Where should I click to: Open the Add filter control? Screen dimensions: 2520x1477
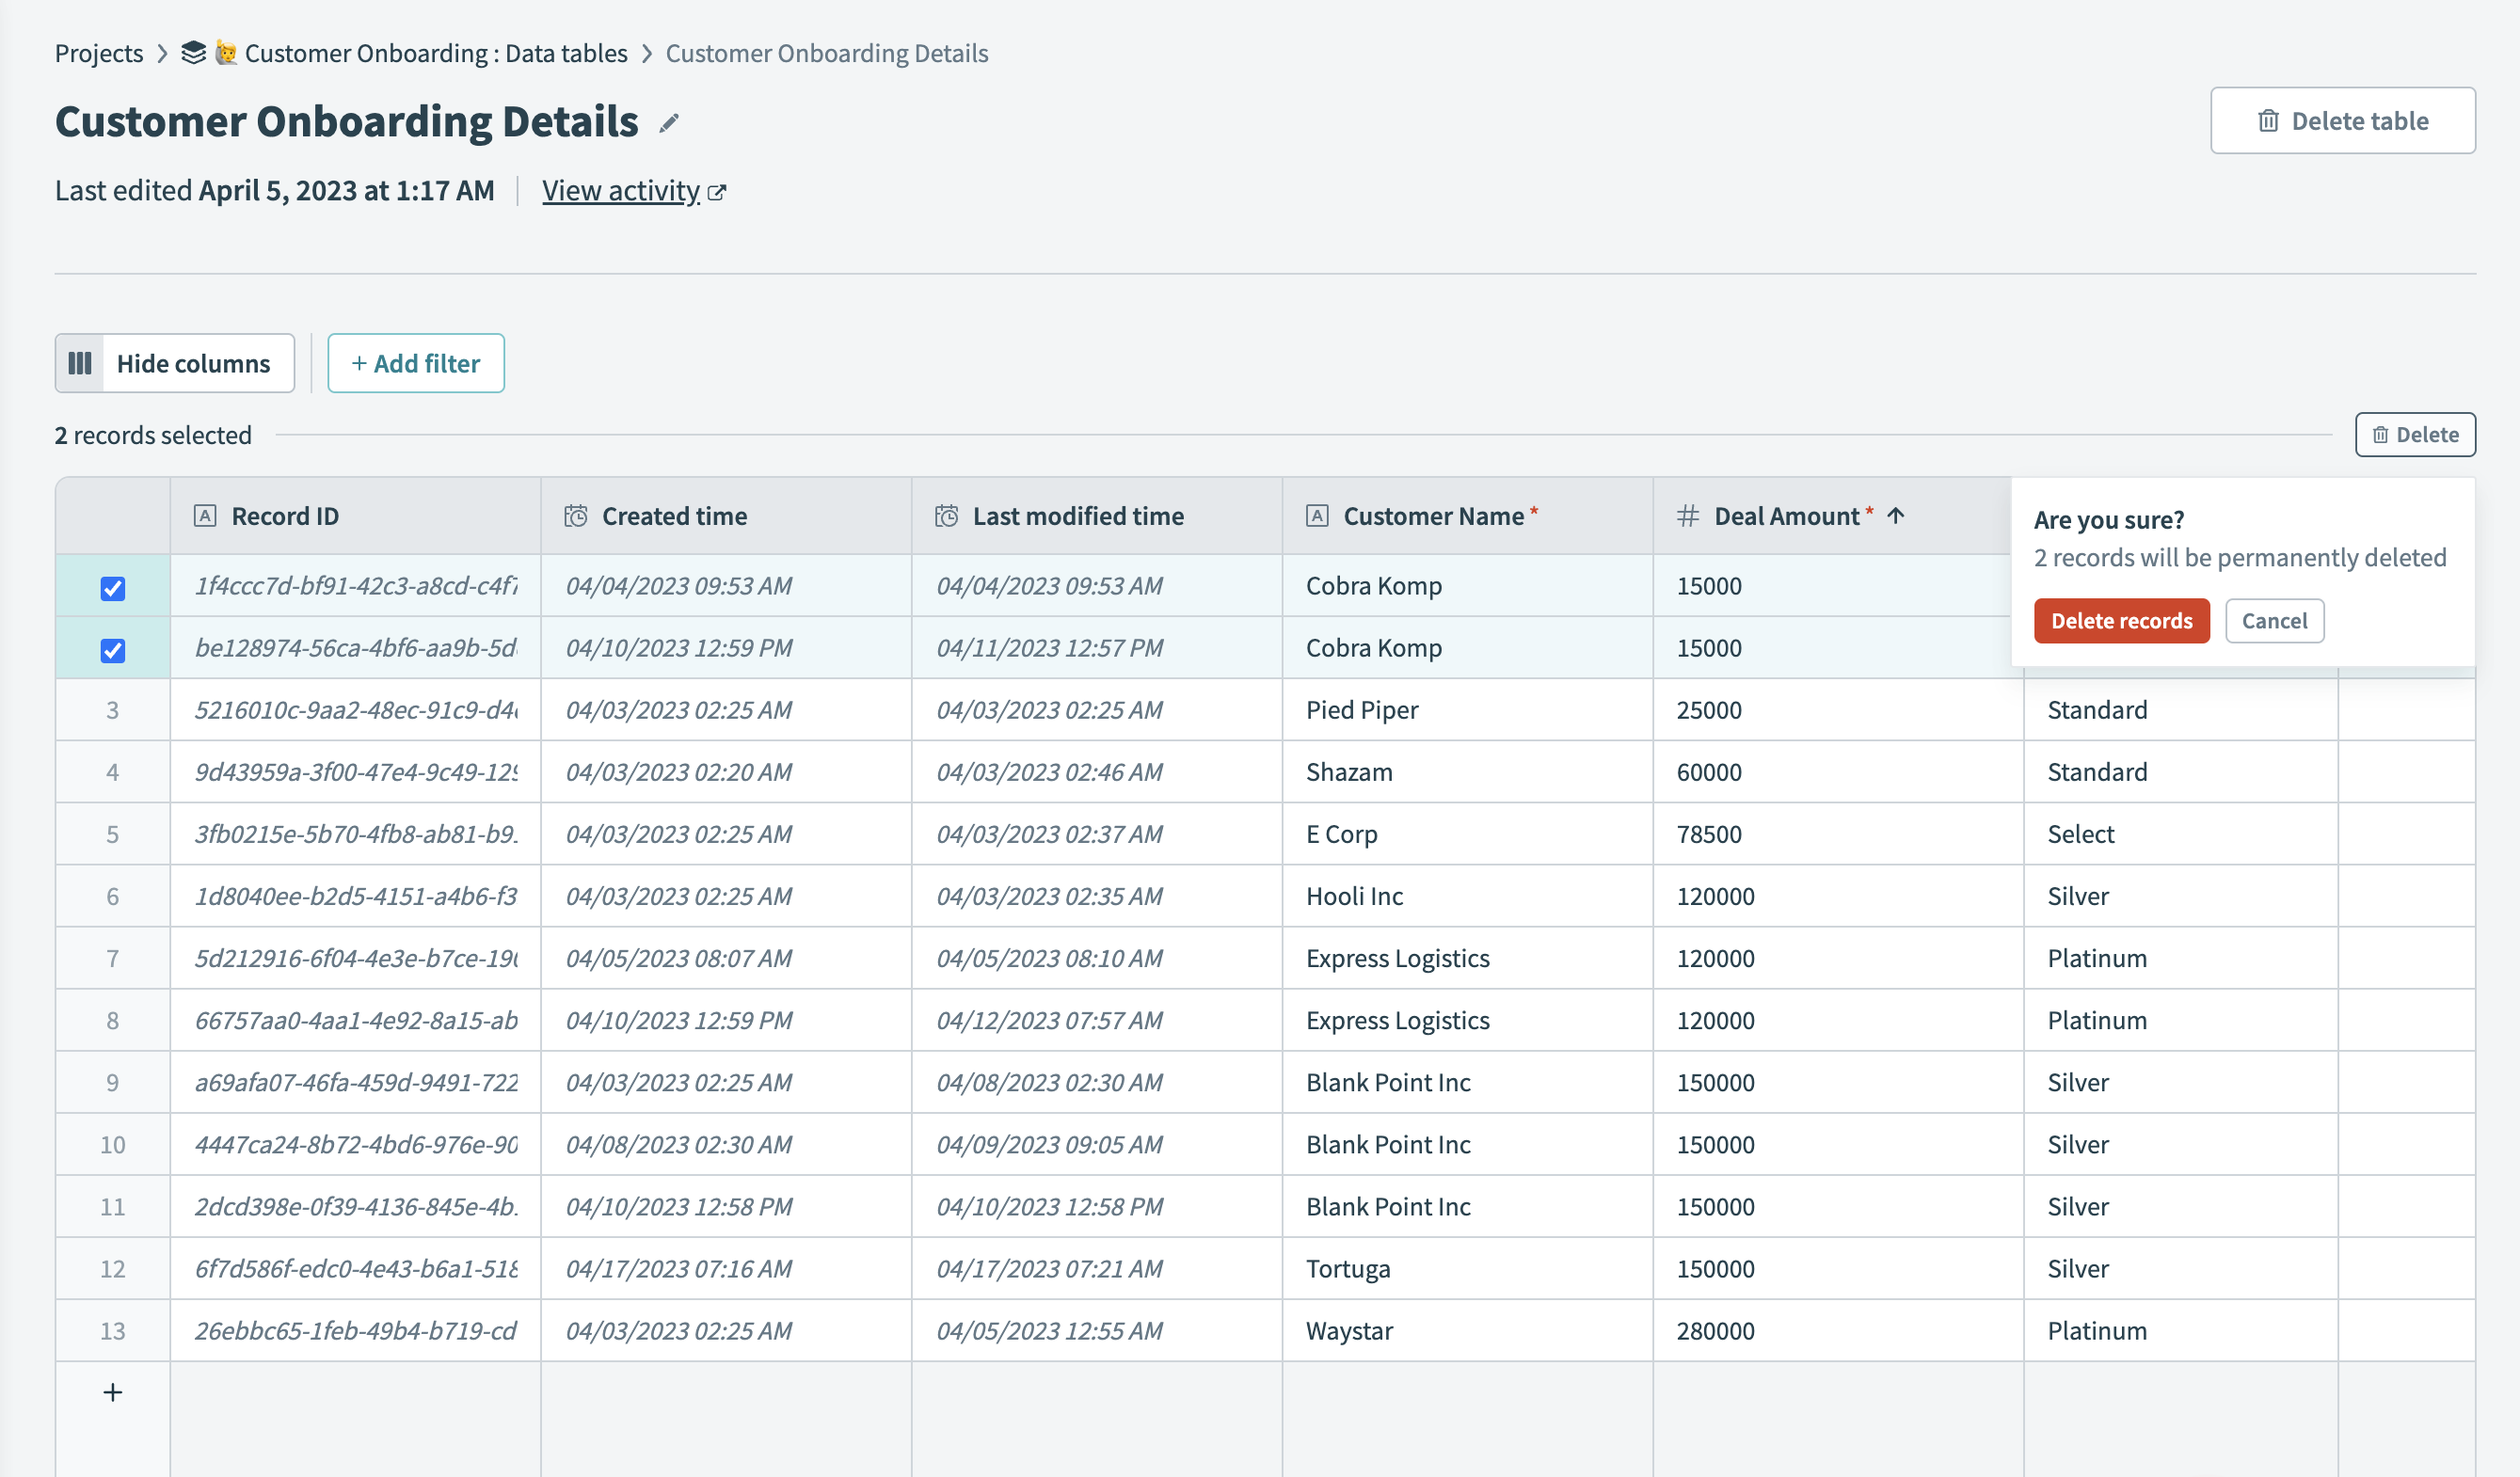416,363
